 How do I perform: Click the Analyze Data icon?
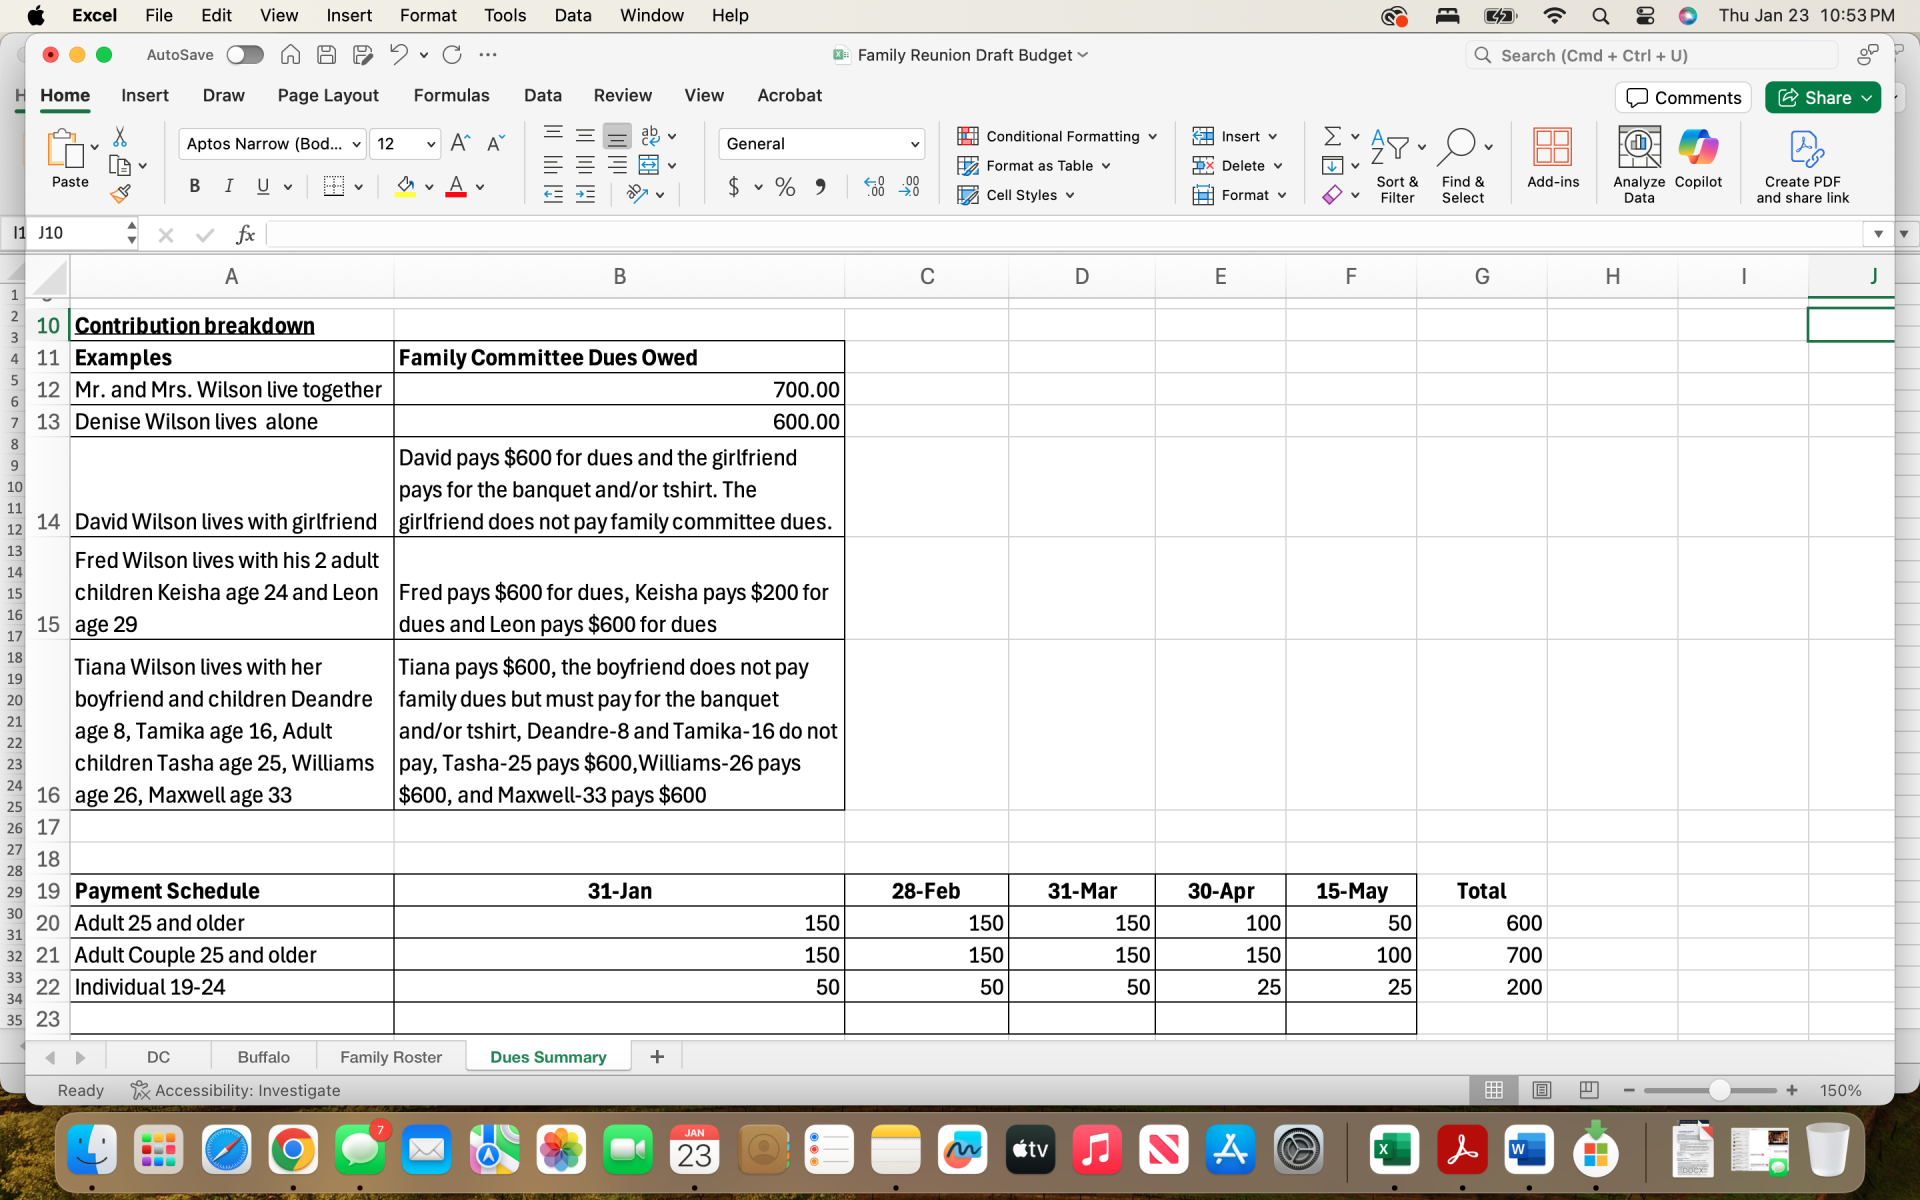pyautogui.click(x=1639, y=165)
